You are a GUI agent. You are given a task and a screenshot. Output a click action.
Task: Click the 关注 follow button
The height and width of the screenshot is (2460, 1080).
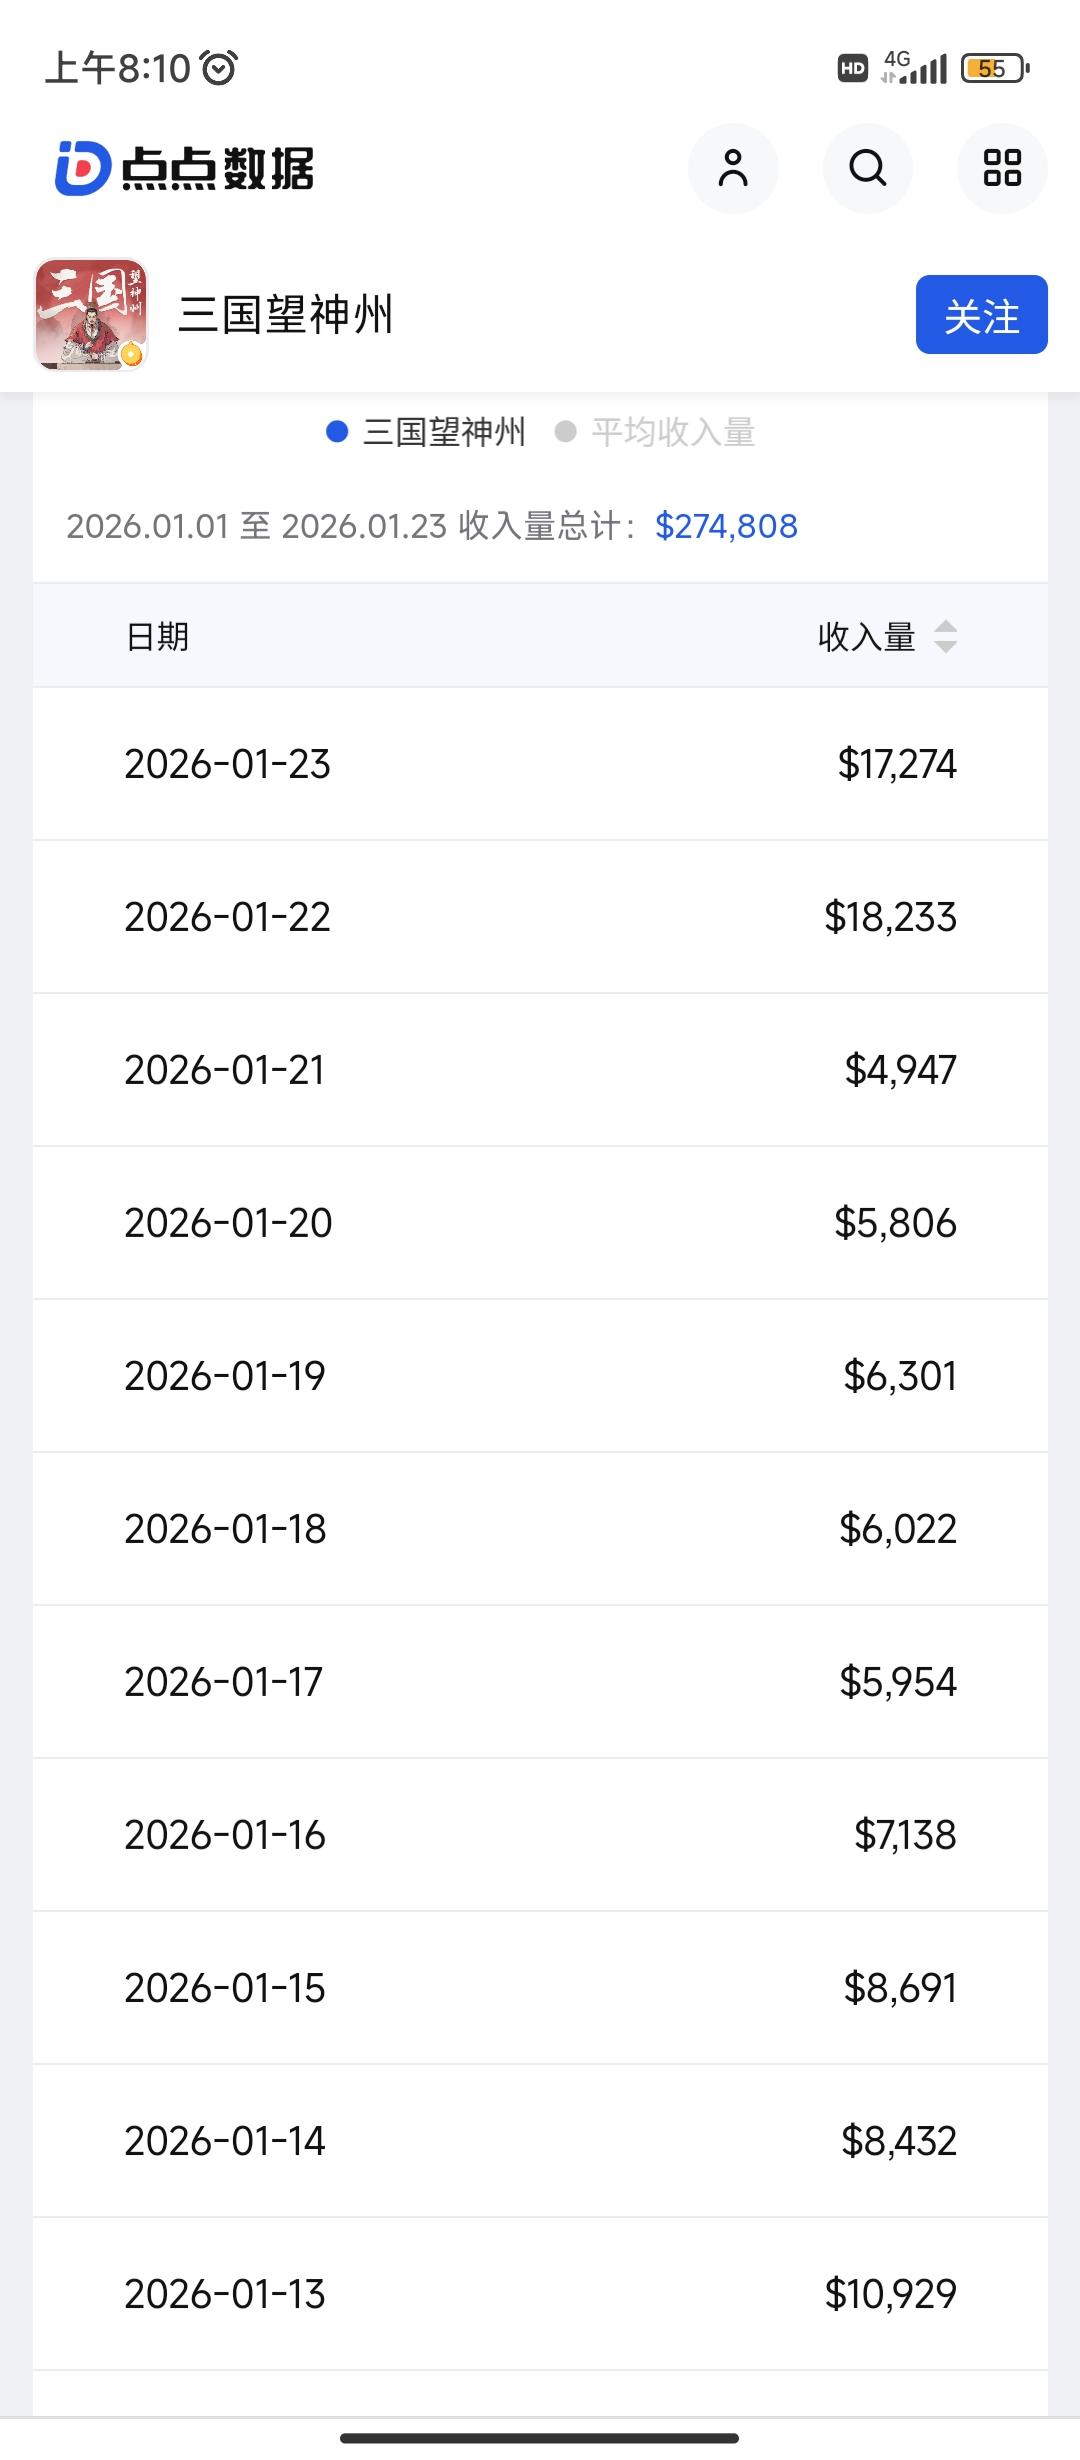click(x=981, y=315)
